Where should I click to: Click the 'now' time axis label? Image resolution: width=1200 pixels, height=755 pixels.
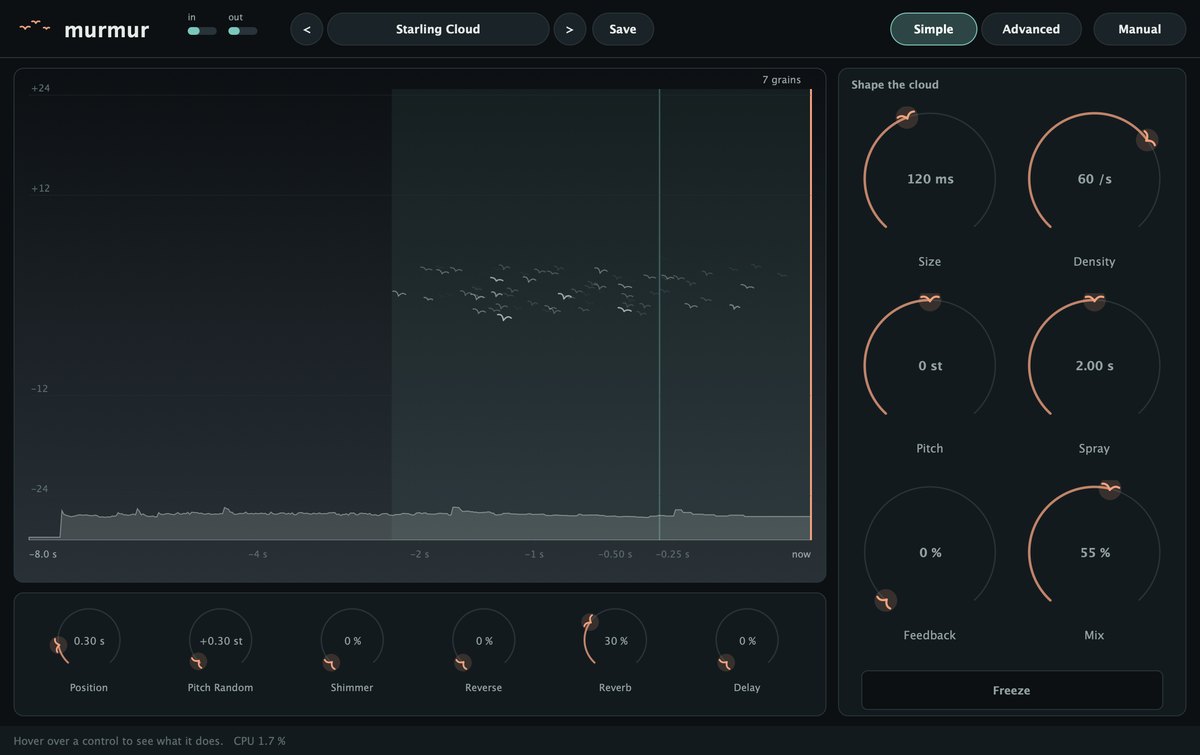pos(801,554)
